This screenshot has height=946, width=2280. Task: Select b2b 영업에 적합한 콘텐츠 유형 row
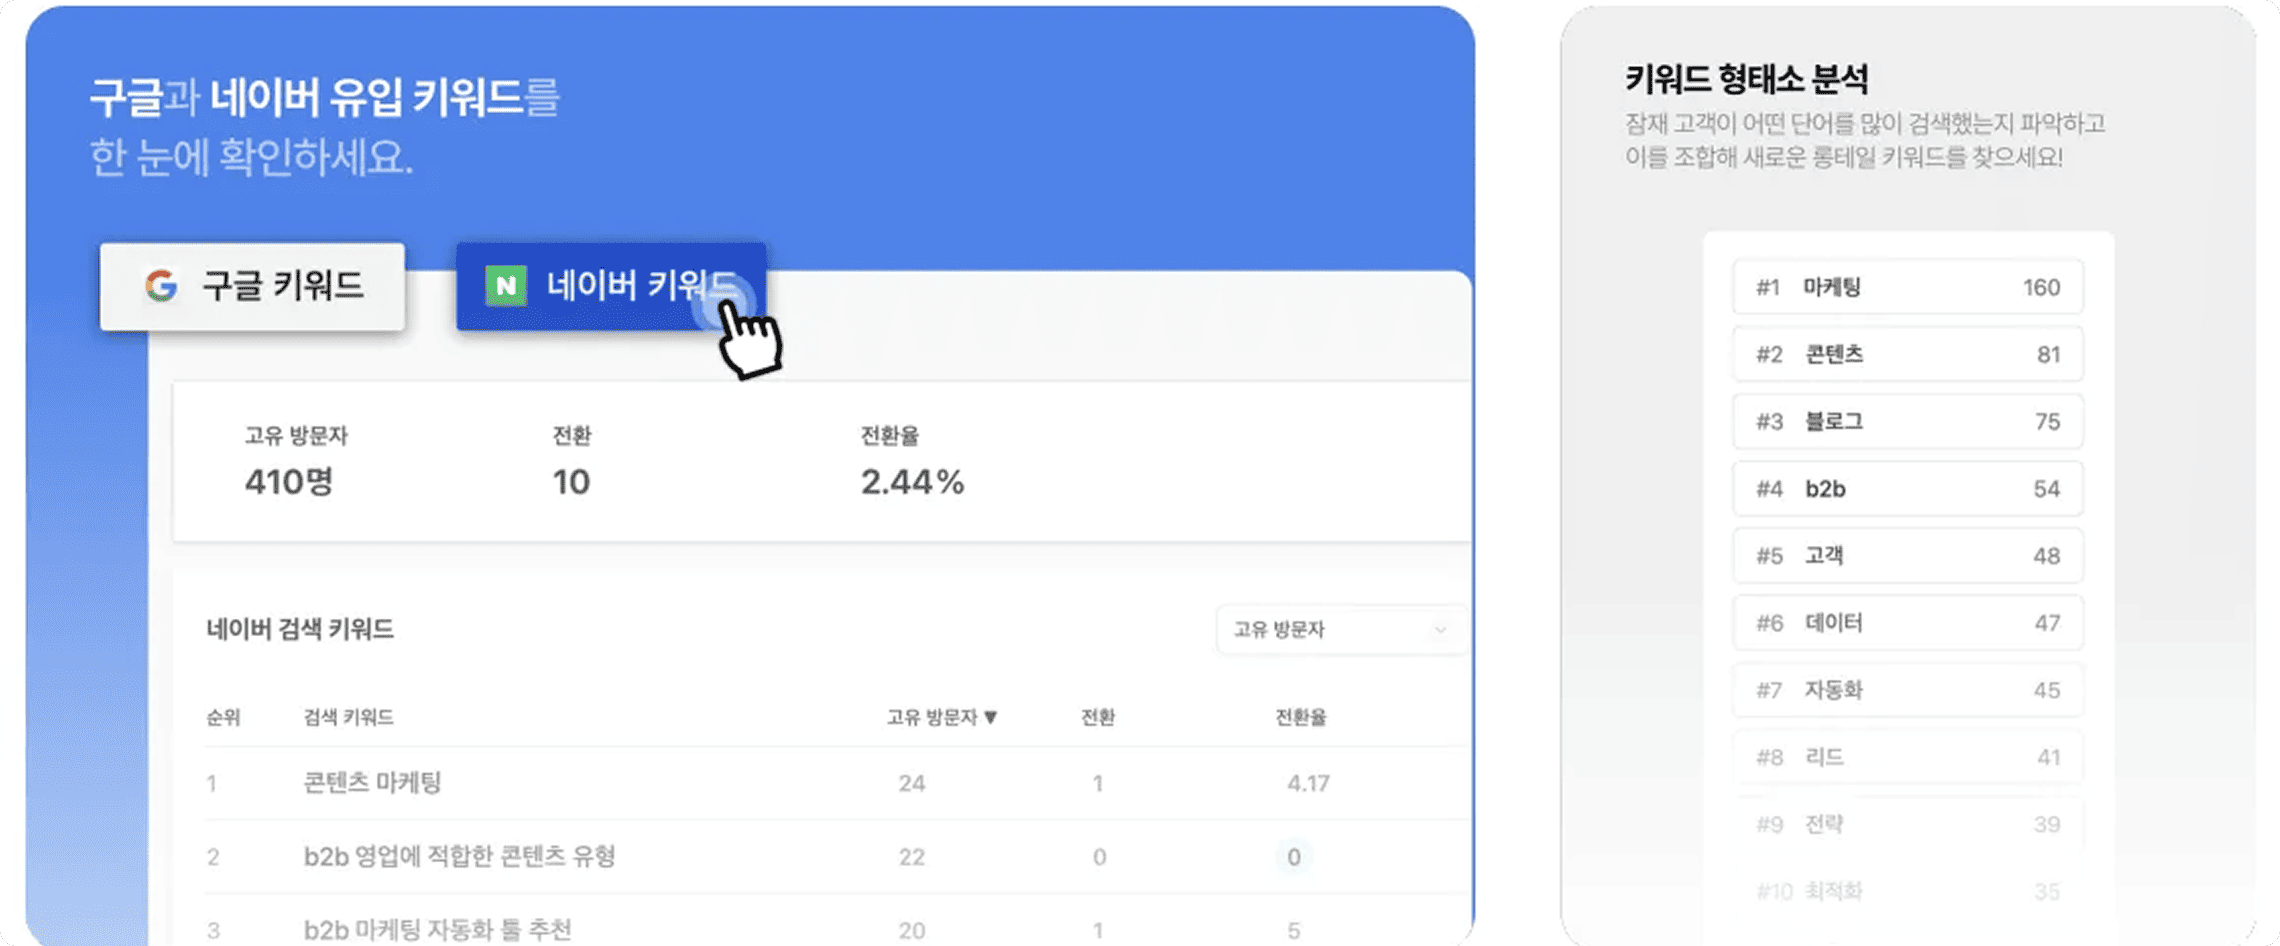tap(836, 857)
